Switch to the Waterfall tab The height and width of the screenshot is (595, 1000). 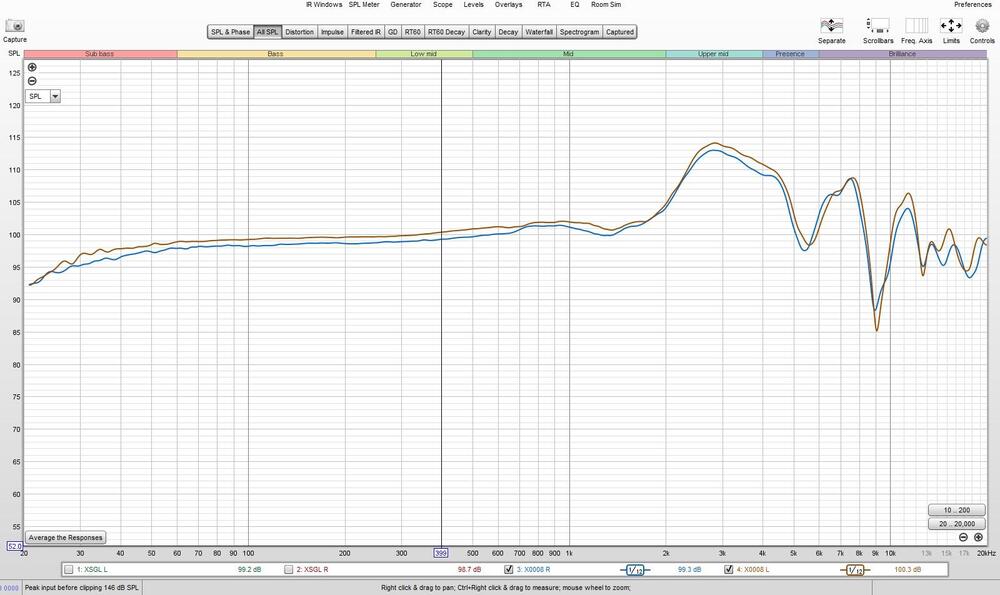[539, 32]
